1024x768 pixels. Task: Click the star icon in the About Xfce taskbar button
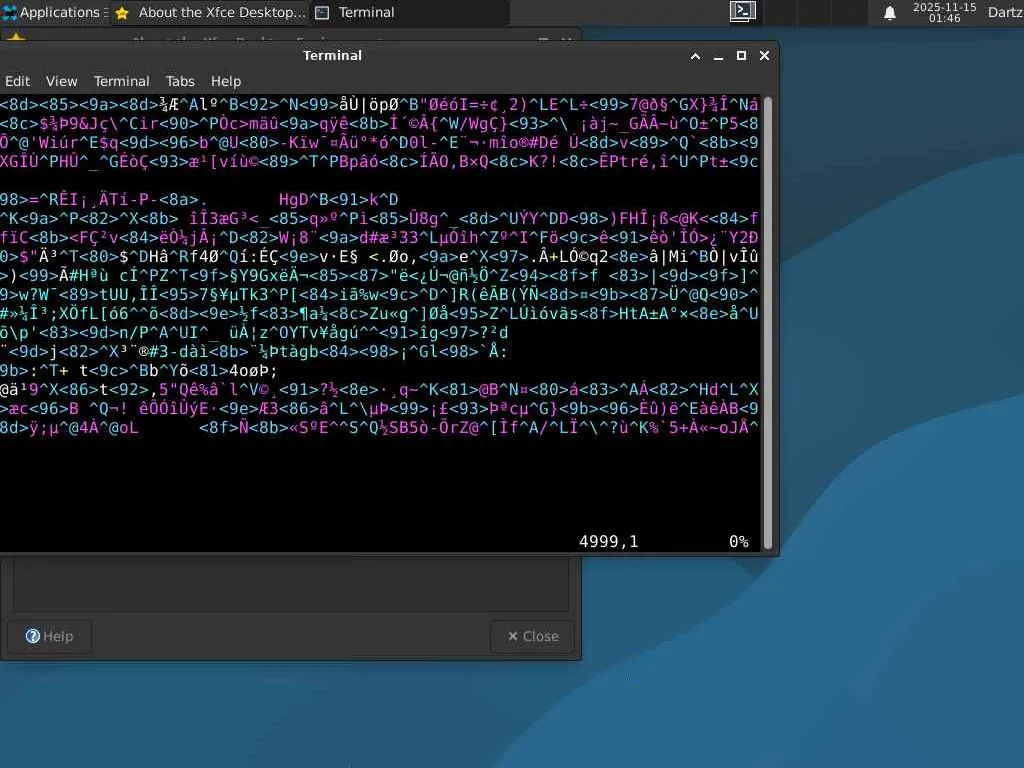click(x=122, y=13)
